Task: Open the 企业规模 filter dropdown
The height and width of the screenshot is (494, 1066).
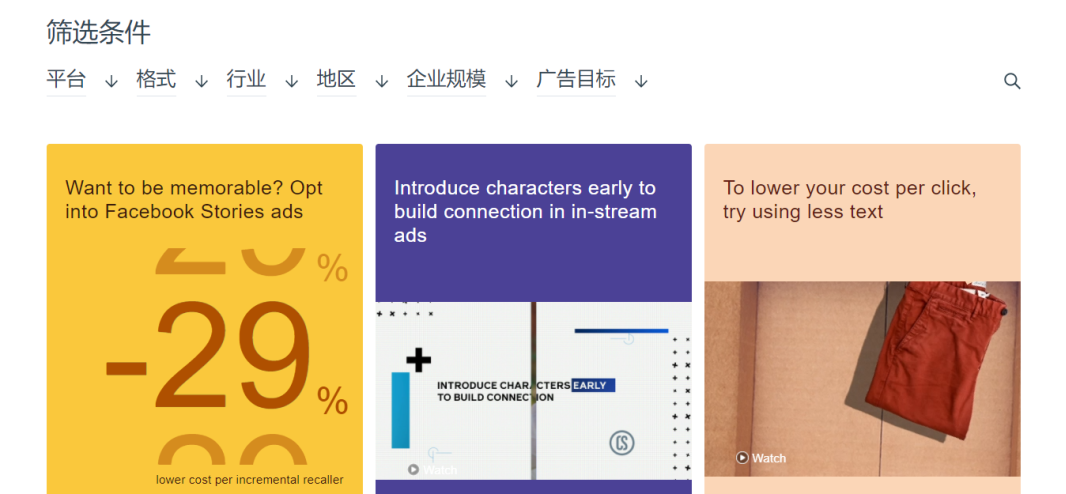Action: tap(447, 80)
